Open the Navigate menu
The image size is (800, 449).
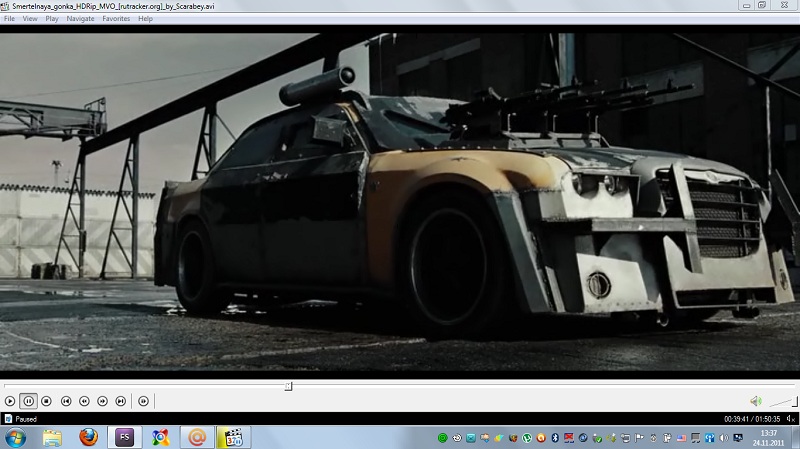click(80, 18)
